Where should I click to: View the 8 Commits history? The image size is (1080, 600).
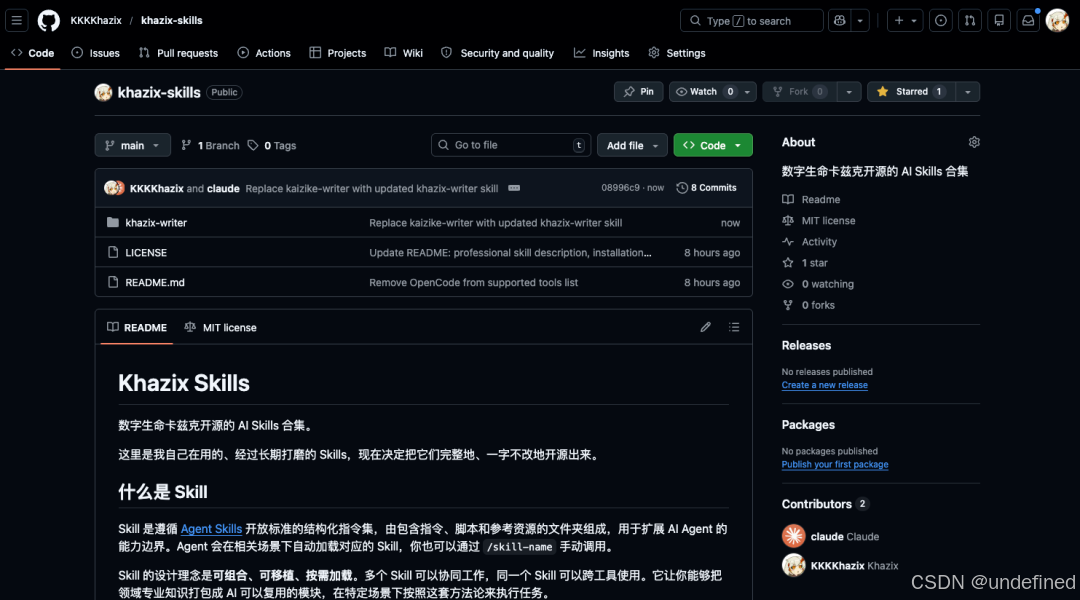click(x=706, y=188)
